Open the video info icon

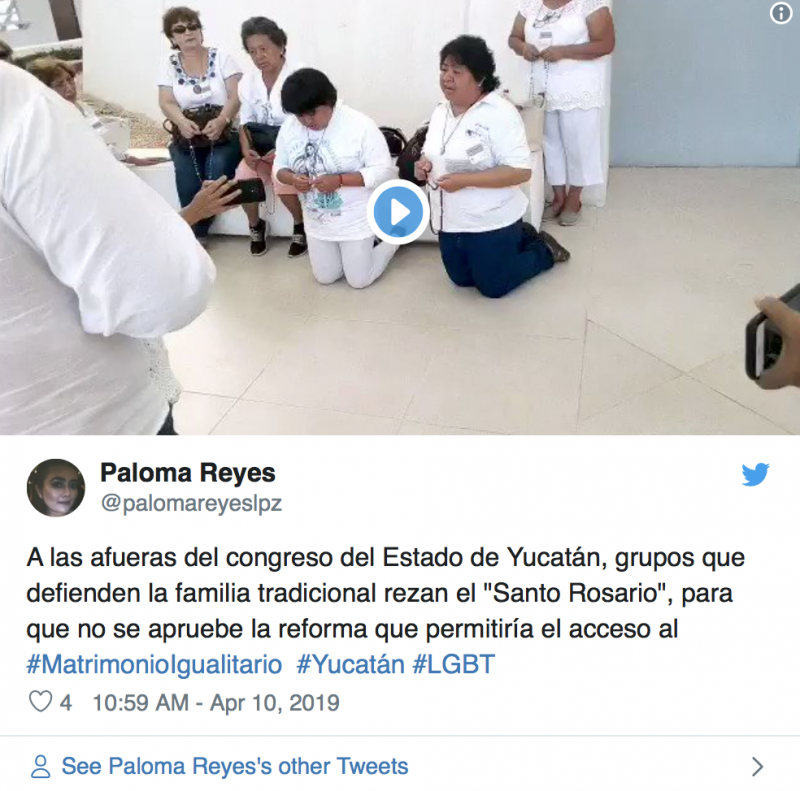click(781, 13)
